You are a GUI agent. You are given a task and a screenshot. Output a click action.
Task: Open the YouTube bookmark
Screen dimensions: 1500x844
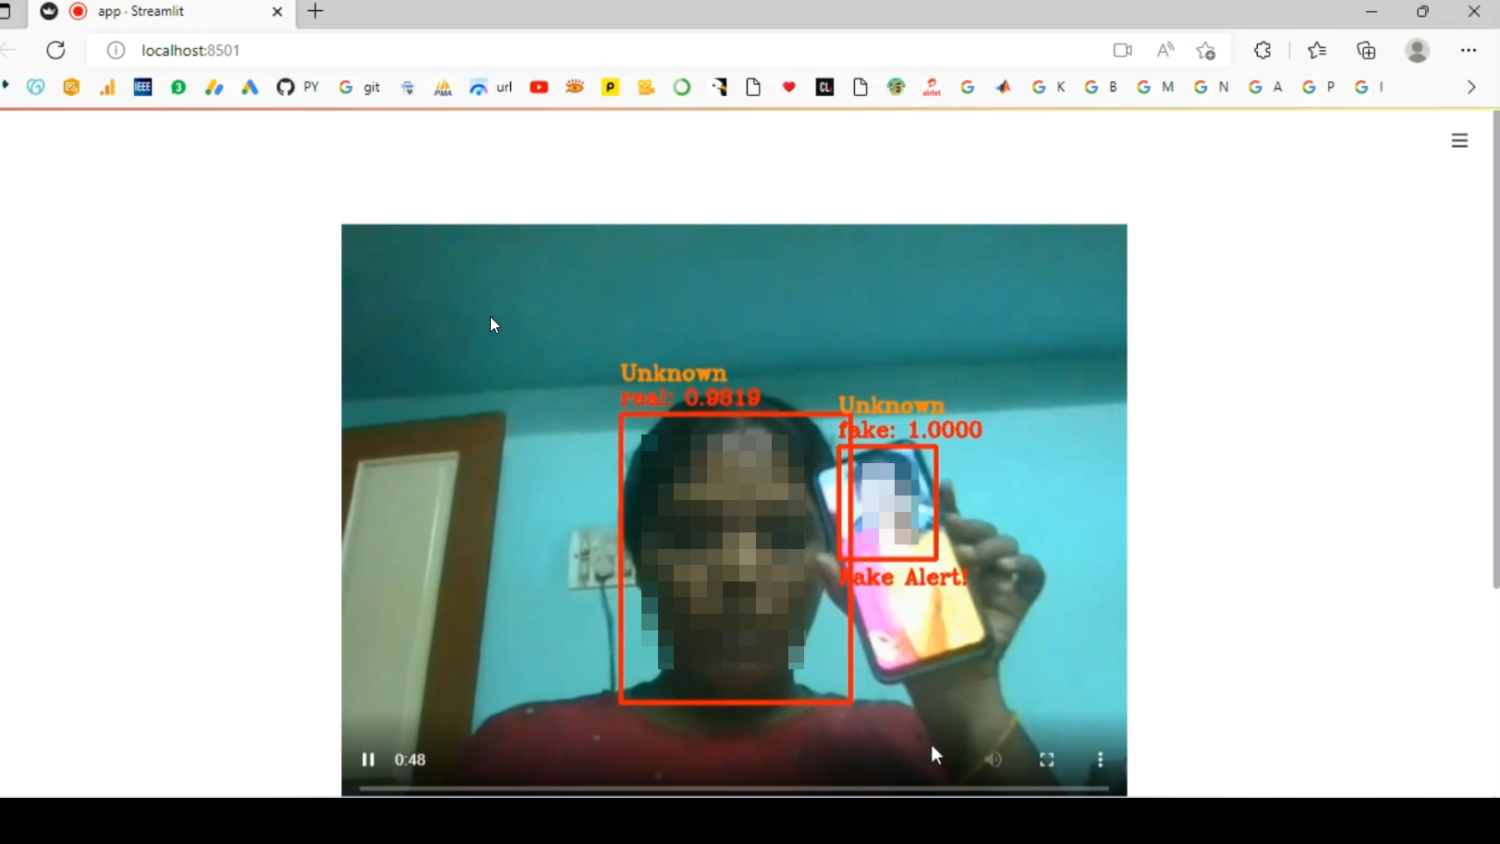pos(538,87)
